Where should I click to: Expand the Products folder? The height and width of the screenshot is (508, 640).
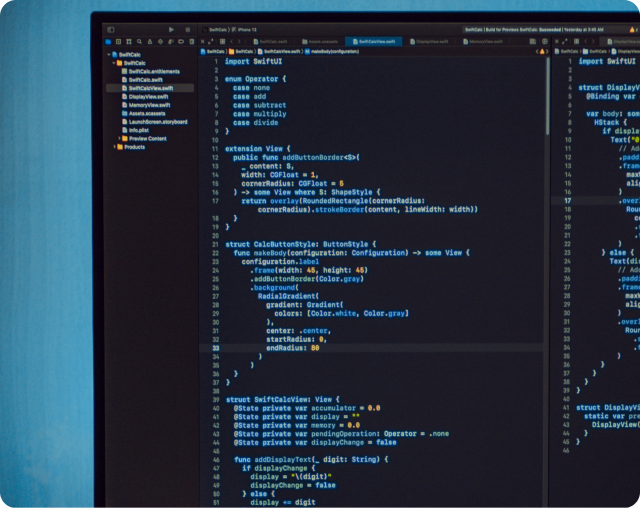pos(115,147)
